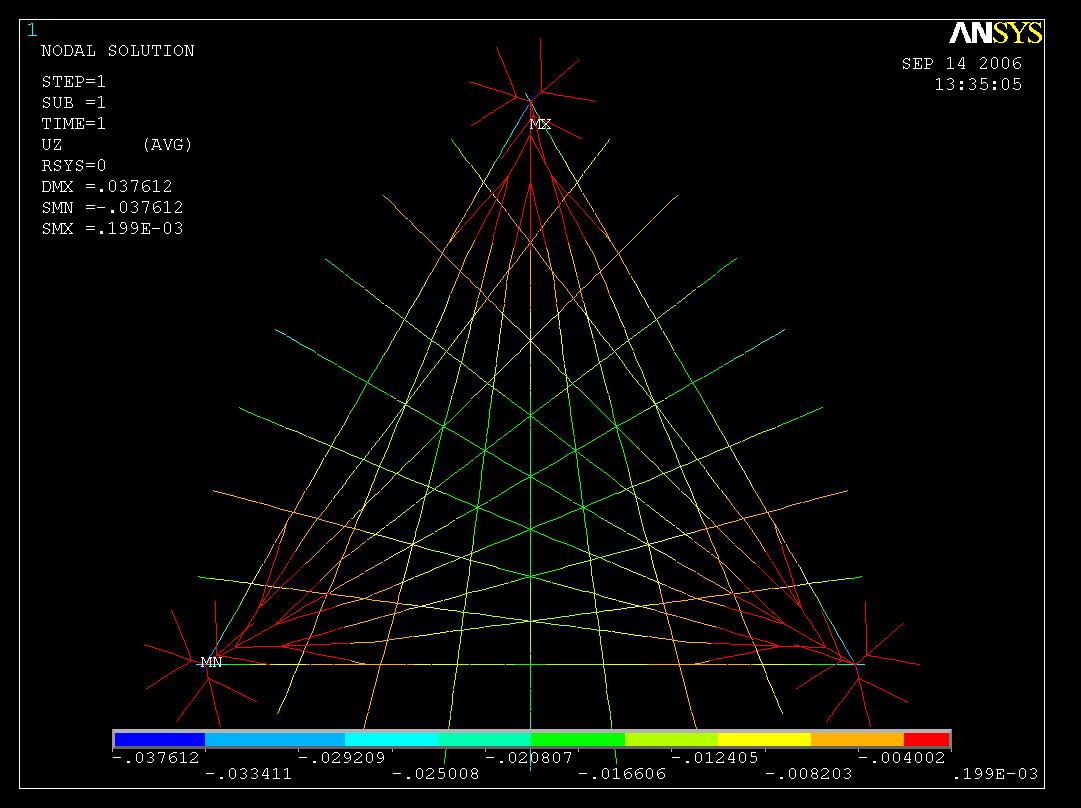Click the SMN =-.037612 value
1081x808 pixels.
point(112,208)
